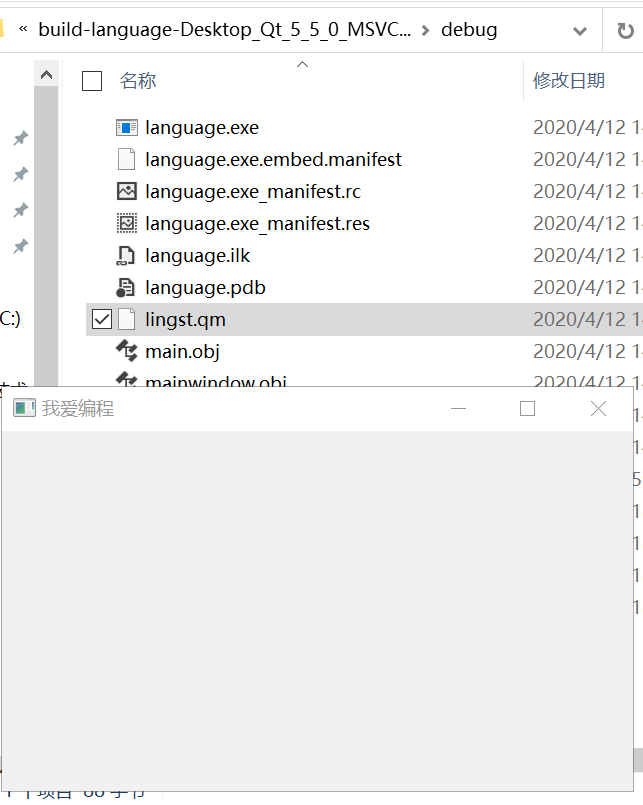Open language.exe via its application icon
Viewport: 643px width, 805px height.
coord(127,127)
